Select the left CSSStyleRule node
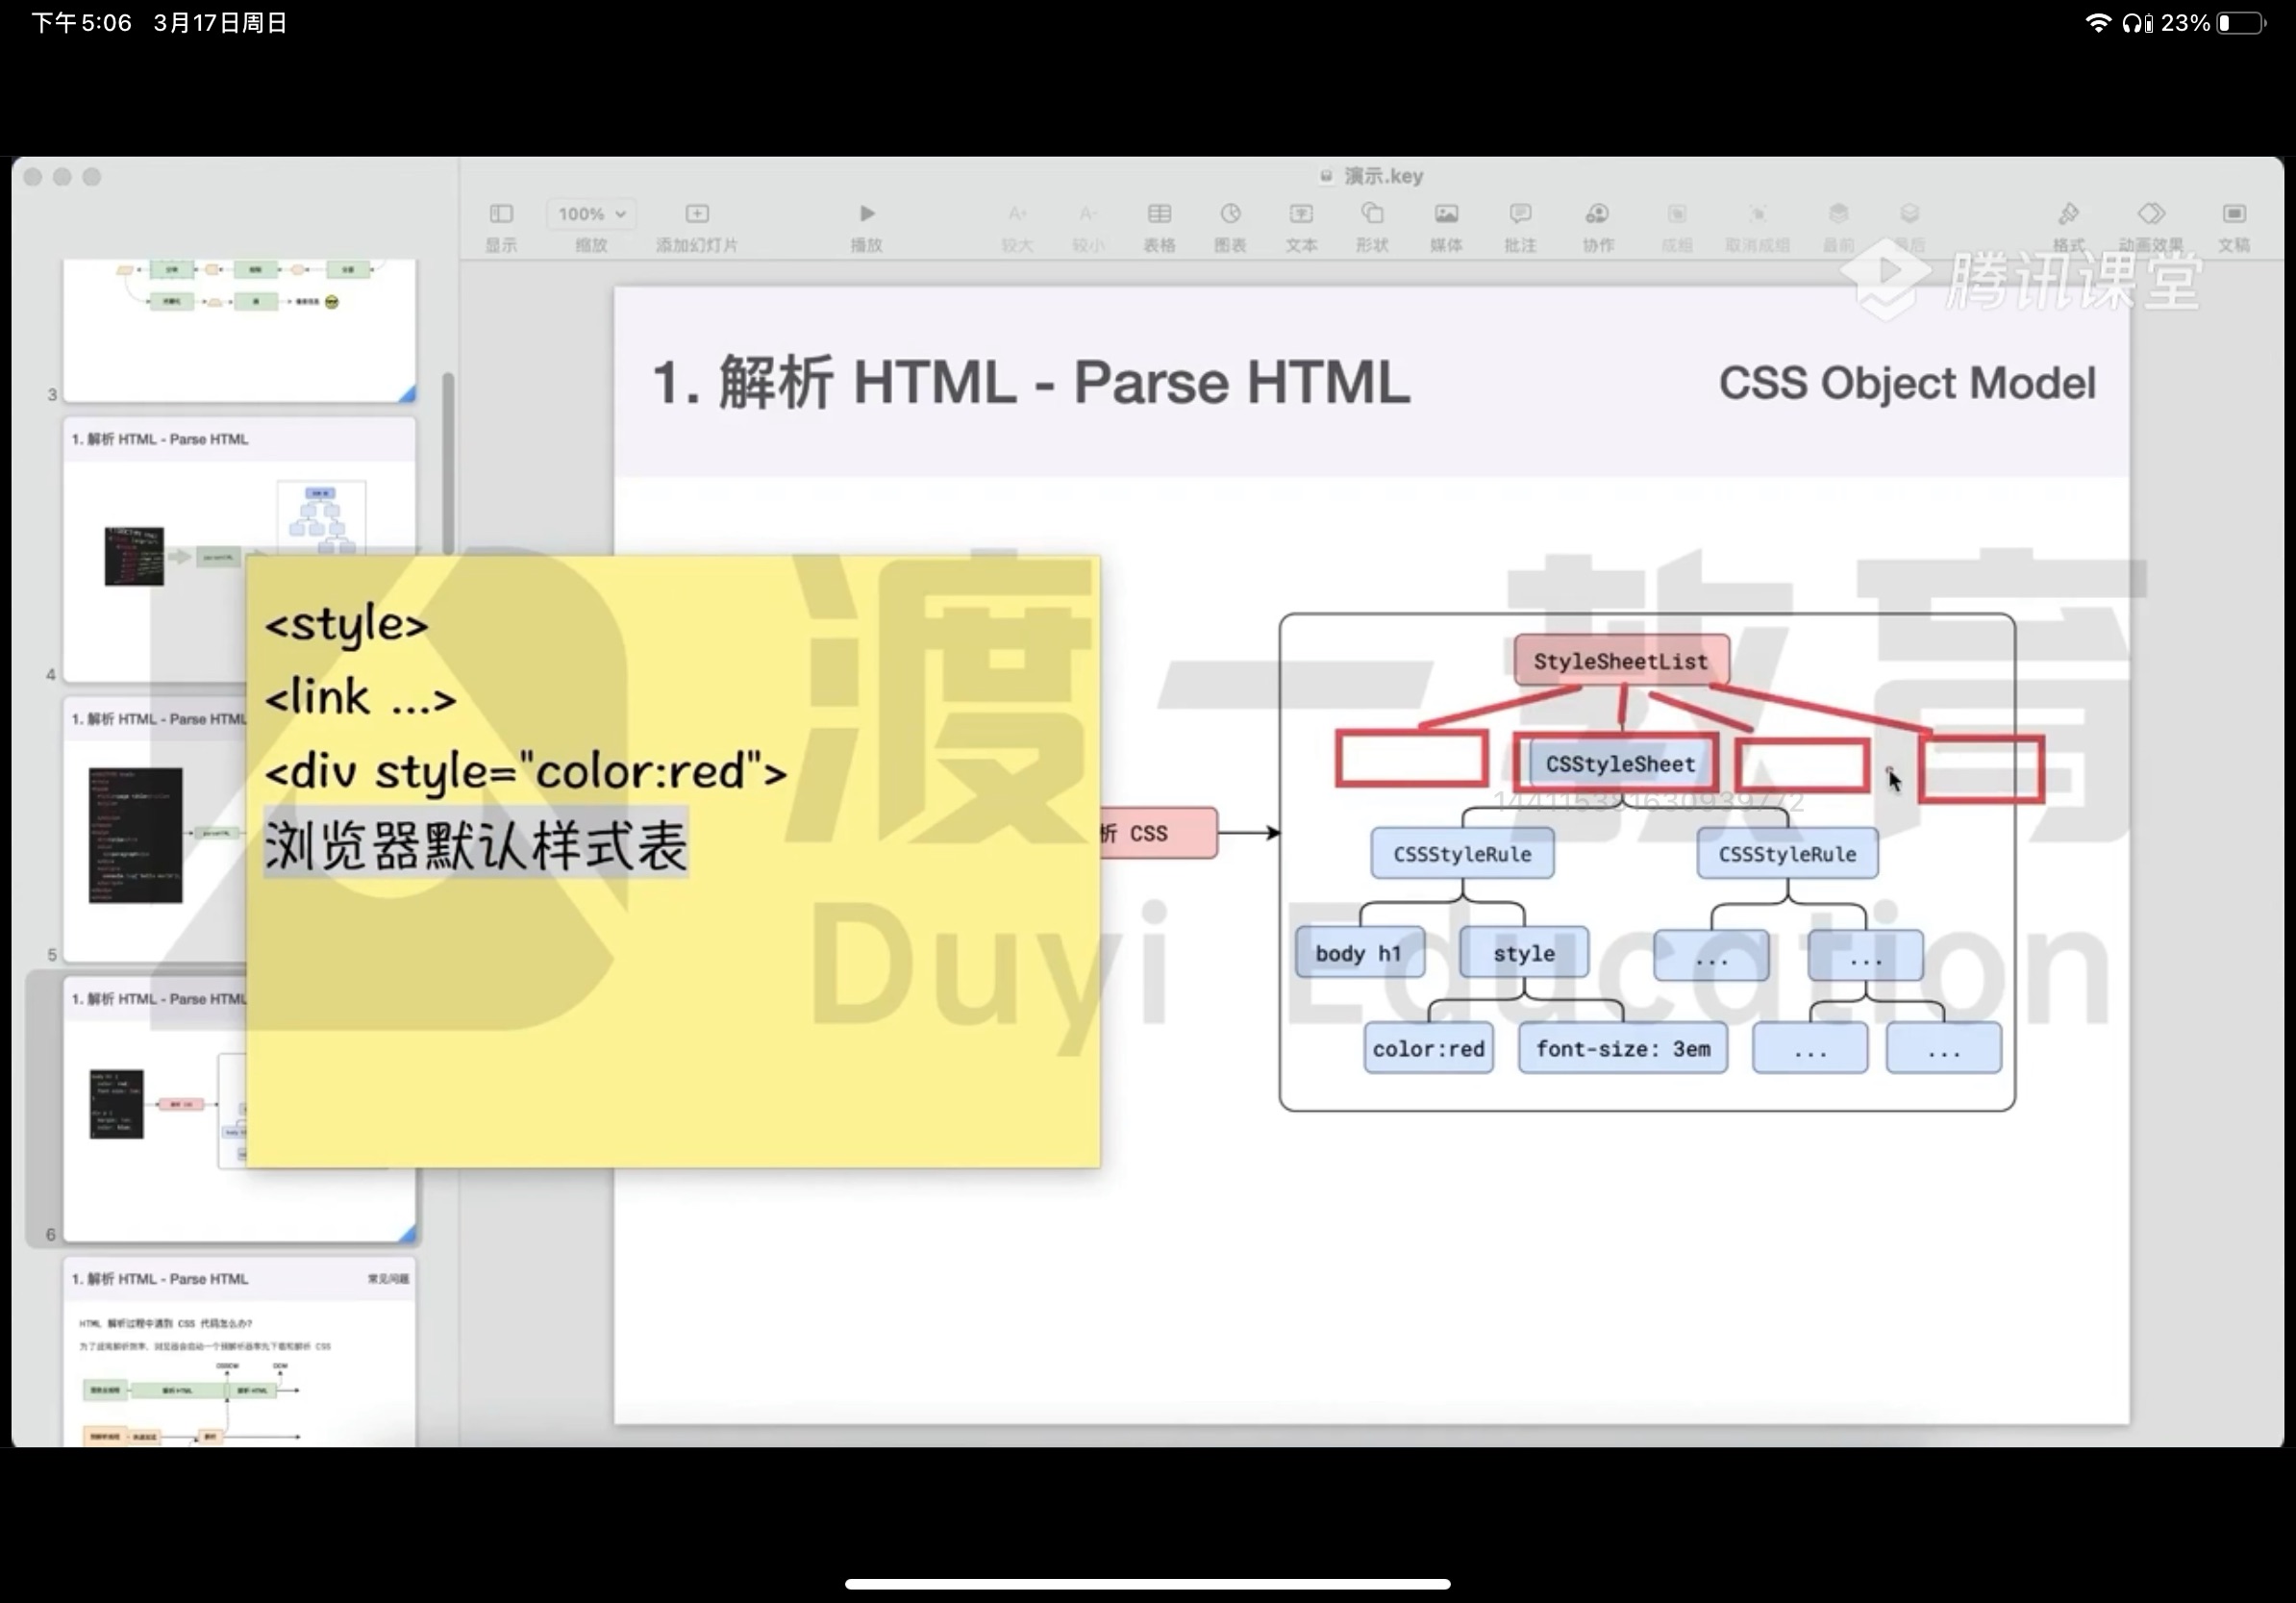 pos(1462,854)
